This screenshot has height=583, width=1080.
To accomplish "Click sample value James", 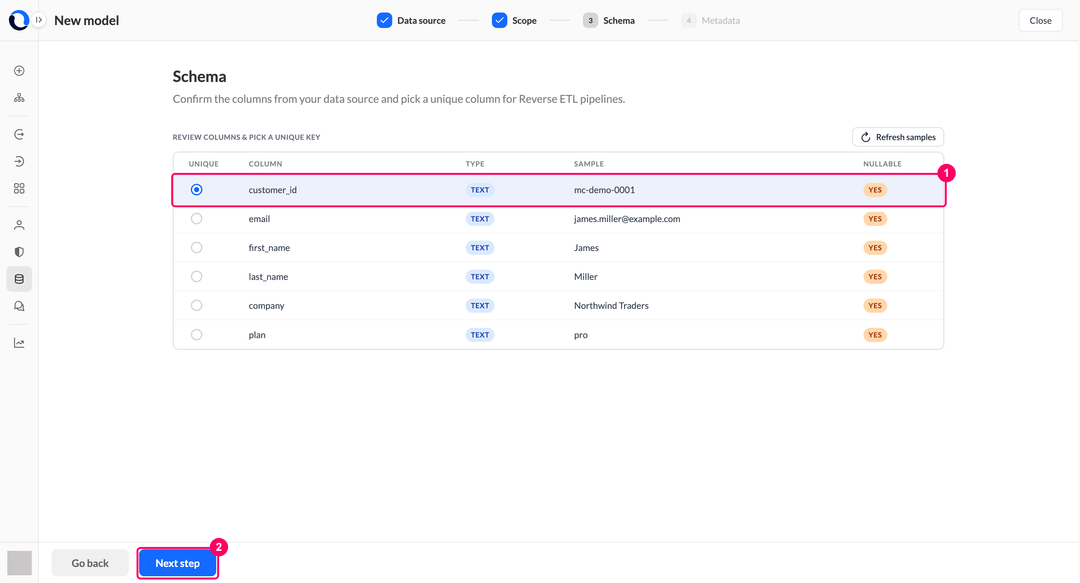I will (x=586, y=247).
